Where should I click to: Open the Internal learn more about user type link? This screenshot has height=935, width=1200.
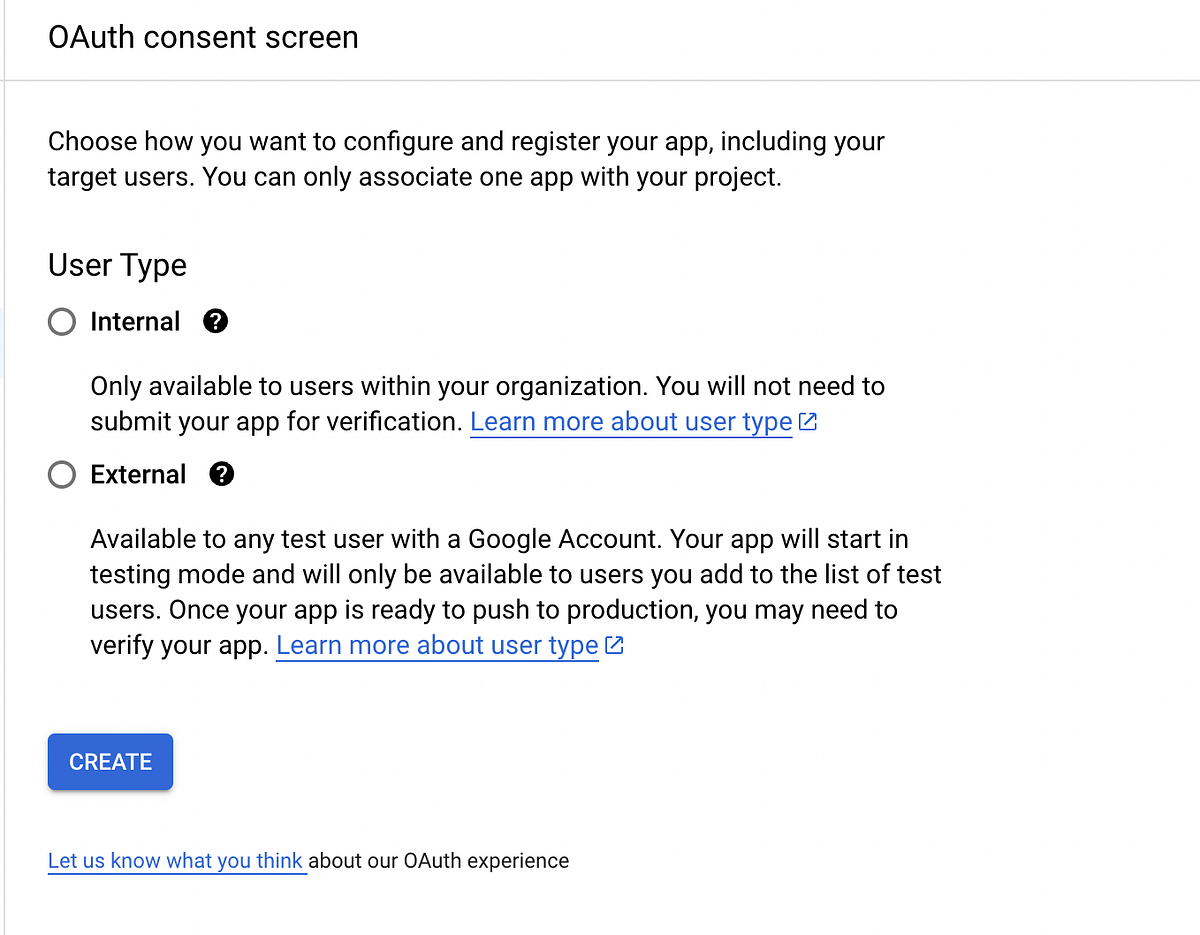coord(630,421)
